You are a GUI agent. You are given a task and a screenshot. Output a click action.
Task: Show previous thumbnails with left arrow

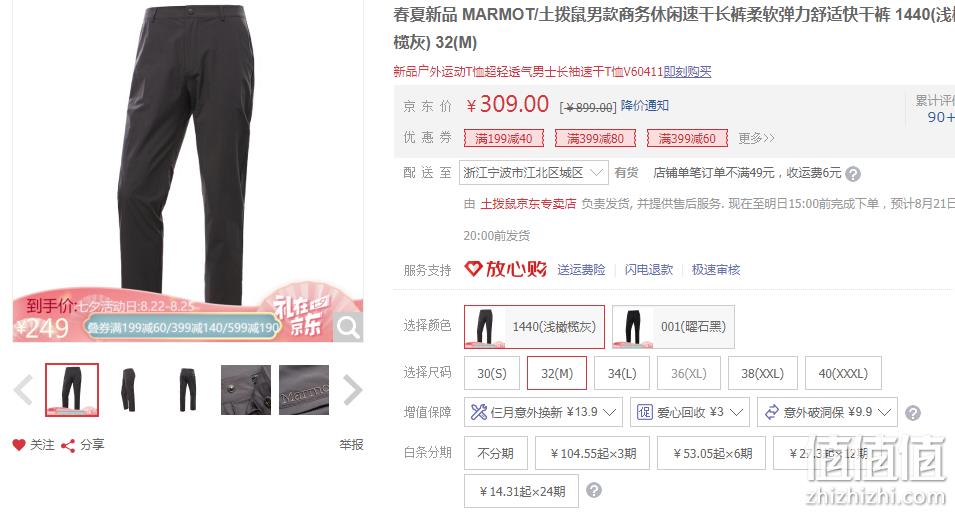(x=23, y=390)
